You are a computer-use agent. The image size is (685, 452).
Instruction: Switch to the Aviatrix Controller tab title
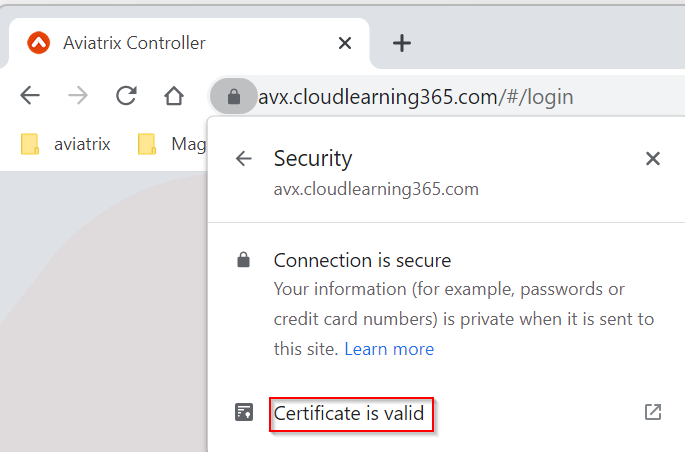click(x=134, y=43)
